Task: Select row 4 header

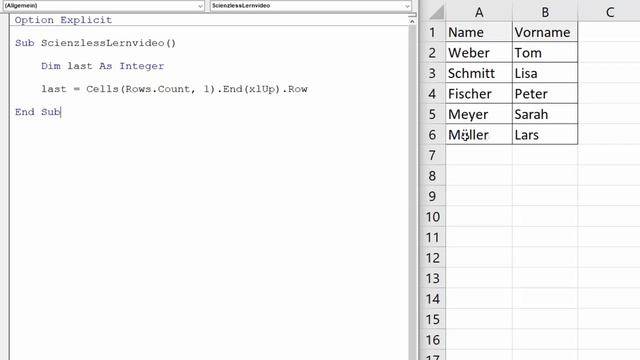Action: coord(432,94)
